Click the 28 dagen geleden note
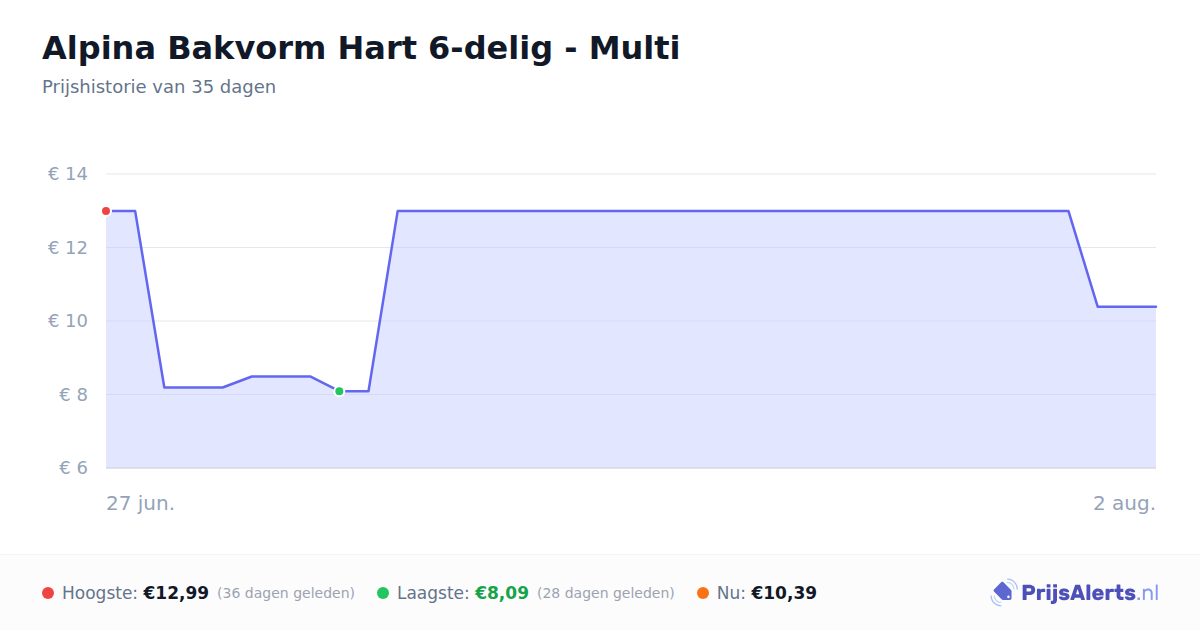Image resolution: width=1200 pixels, height=630 pixels. [x=606, y=593]
